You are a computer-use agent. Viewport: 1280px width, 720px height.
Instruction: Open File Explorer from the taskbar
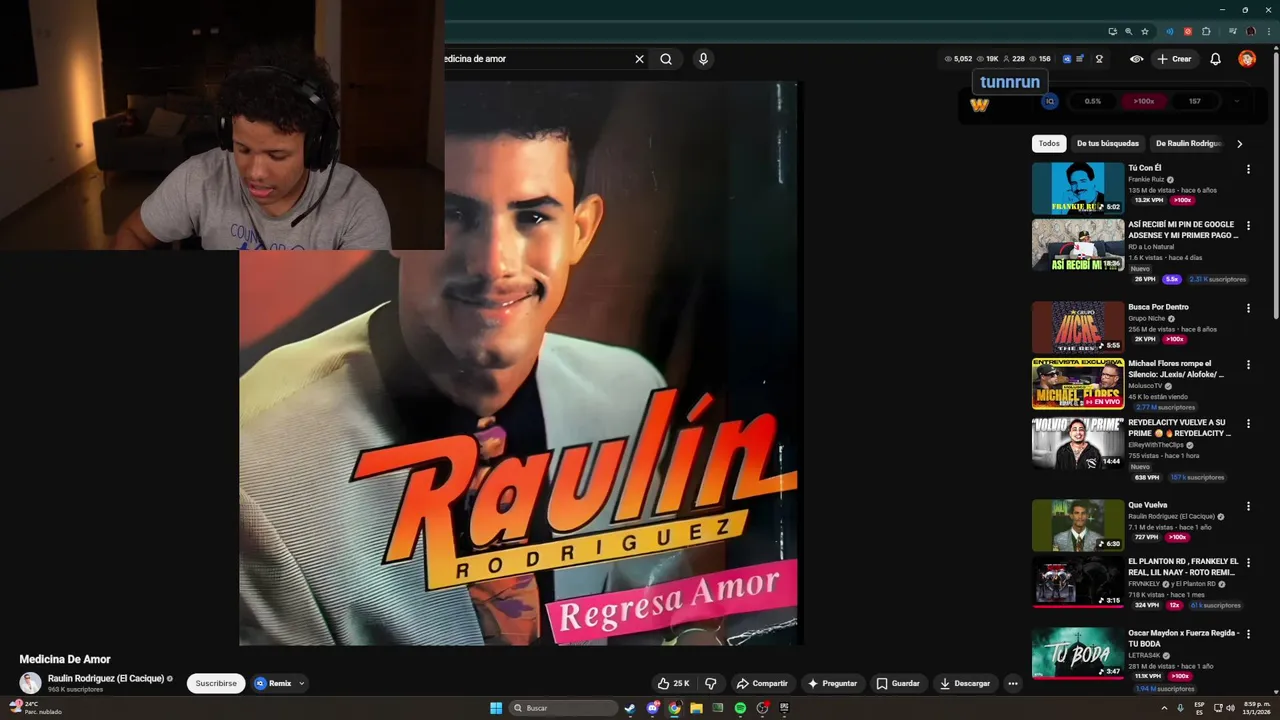(x=696, y=708)
